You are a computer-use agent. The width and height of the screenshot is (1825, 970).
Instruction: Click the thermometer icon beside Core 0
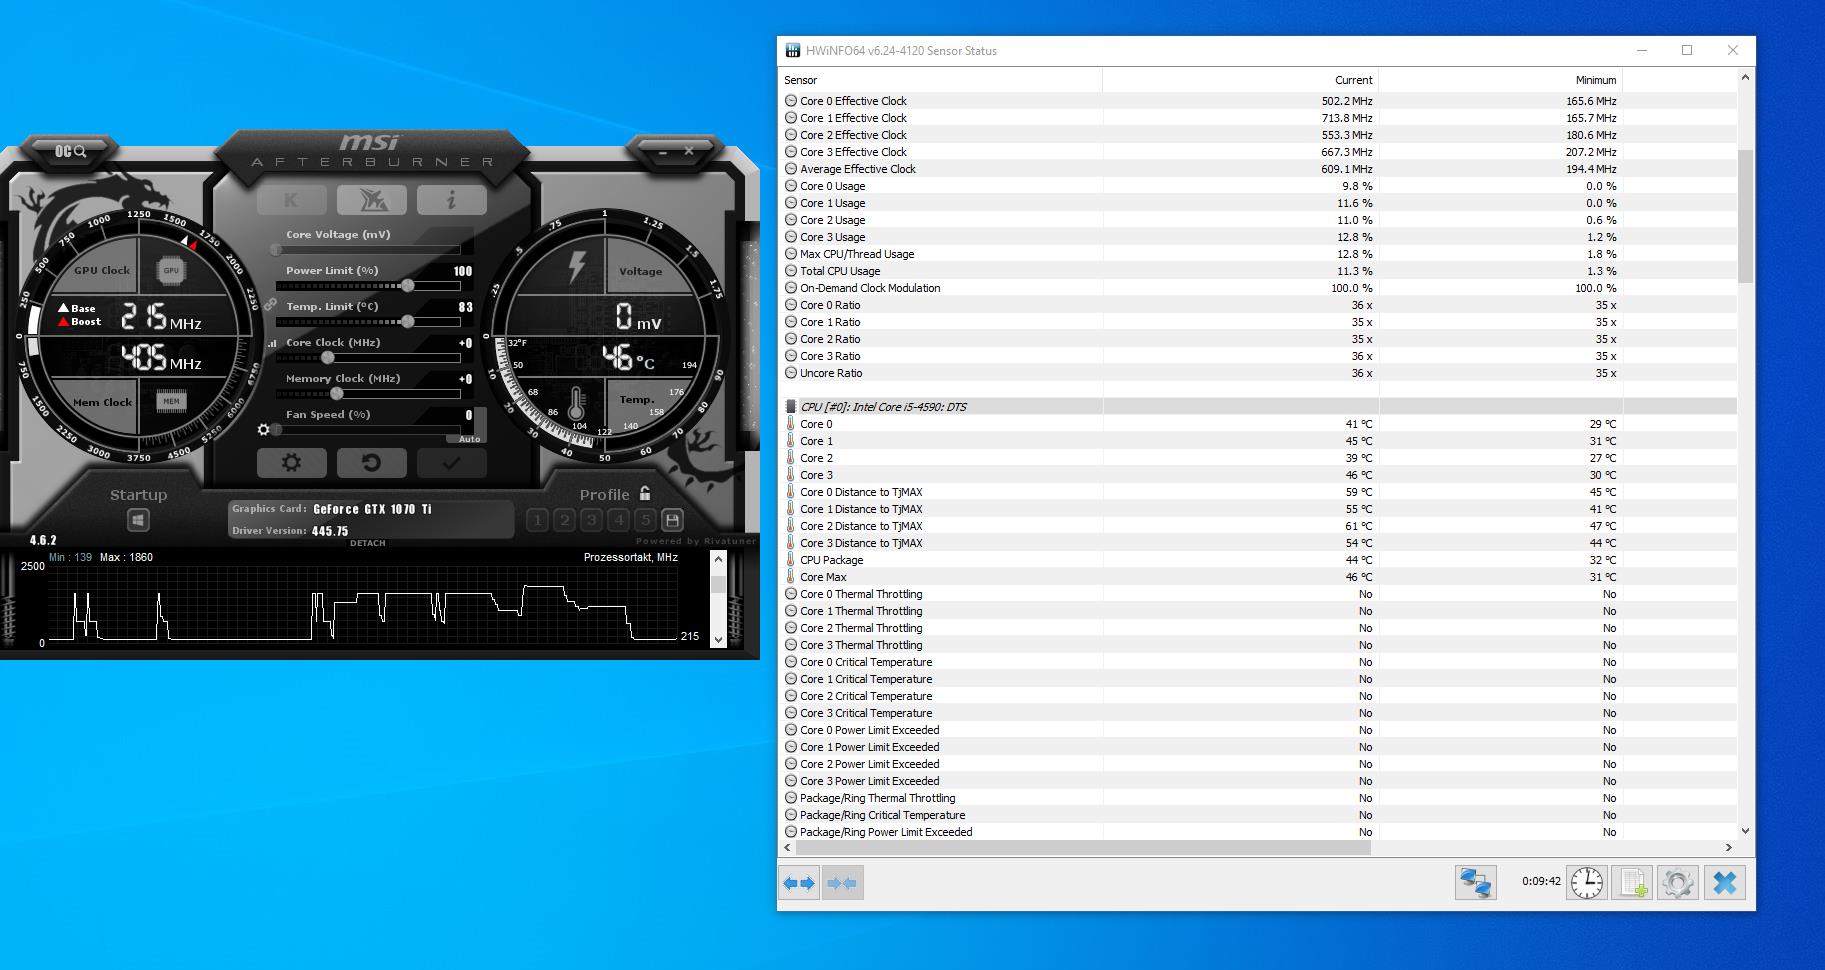tap(790, 424)
